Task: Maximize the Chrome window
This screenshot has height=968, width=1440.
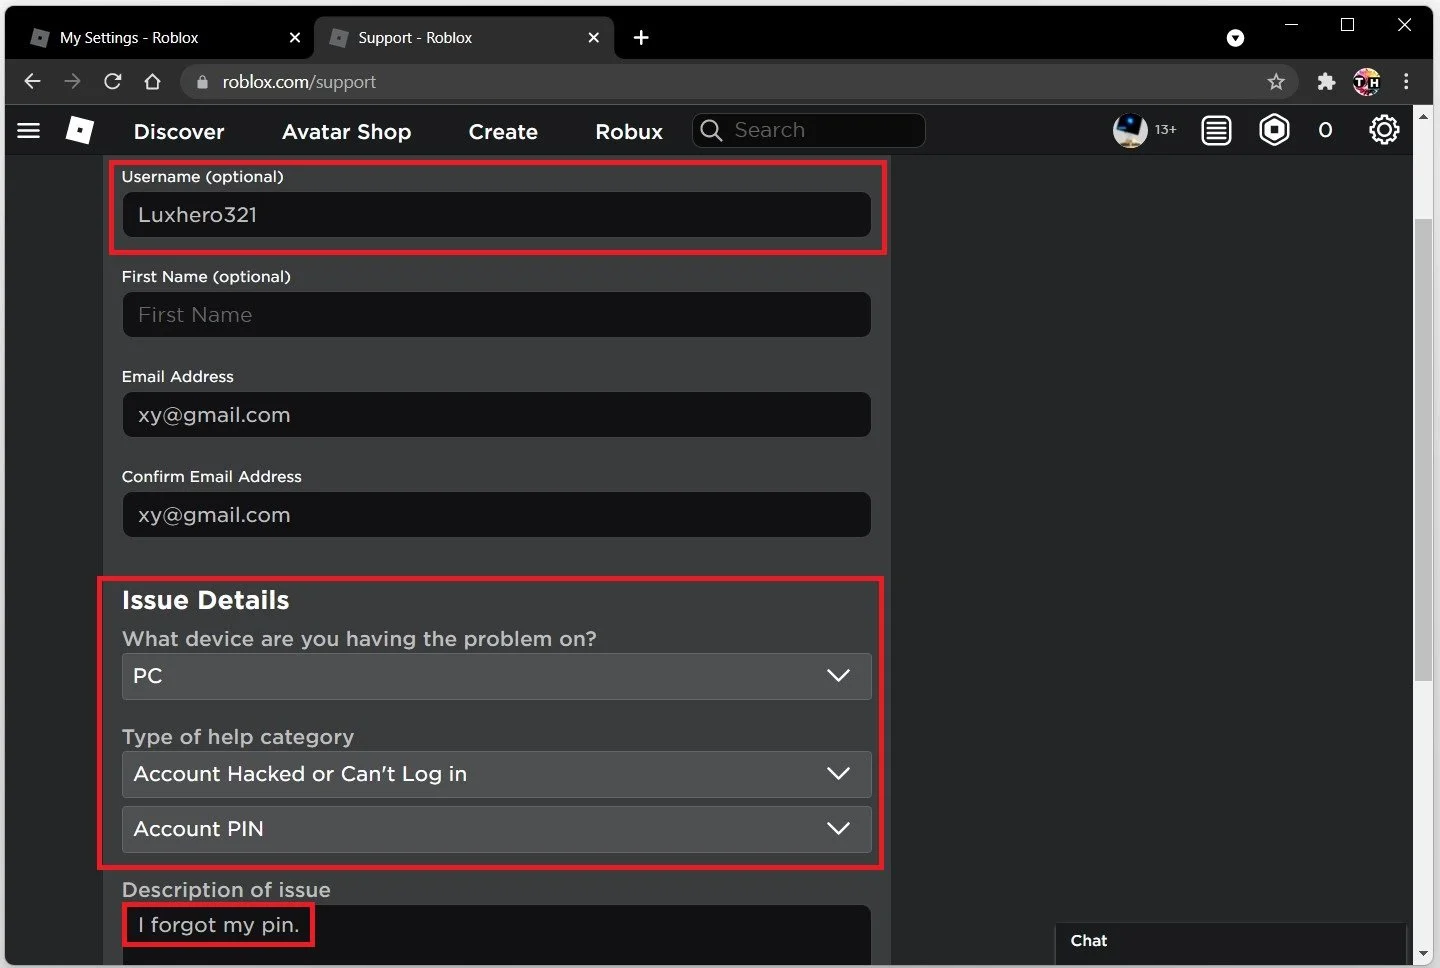Action: pos(1347,25)
